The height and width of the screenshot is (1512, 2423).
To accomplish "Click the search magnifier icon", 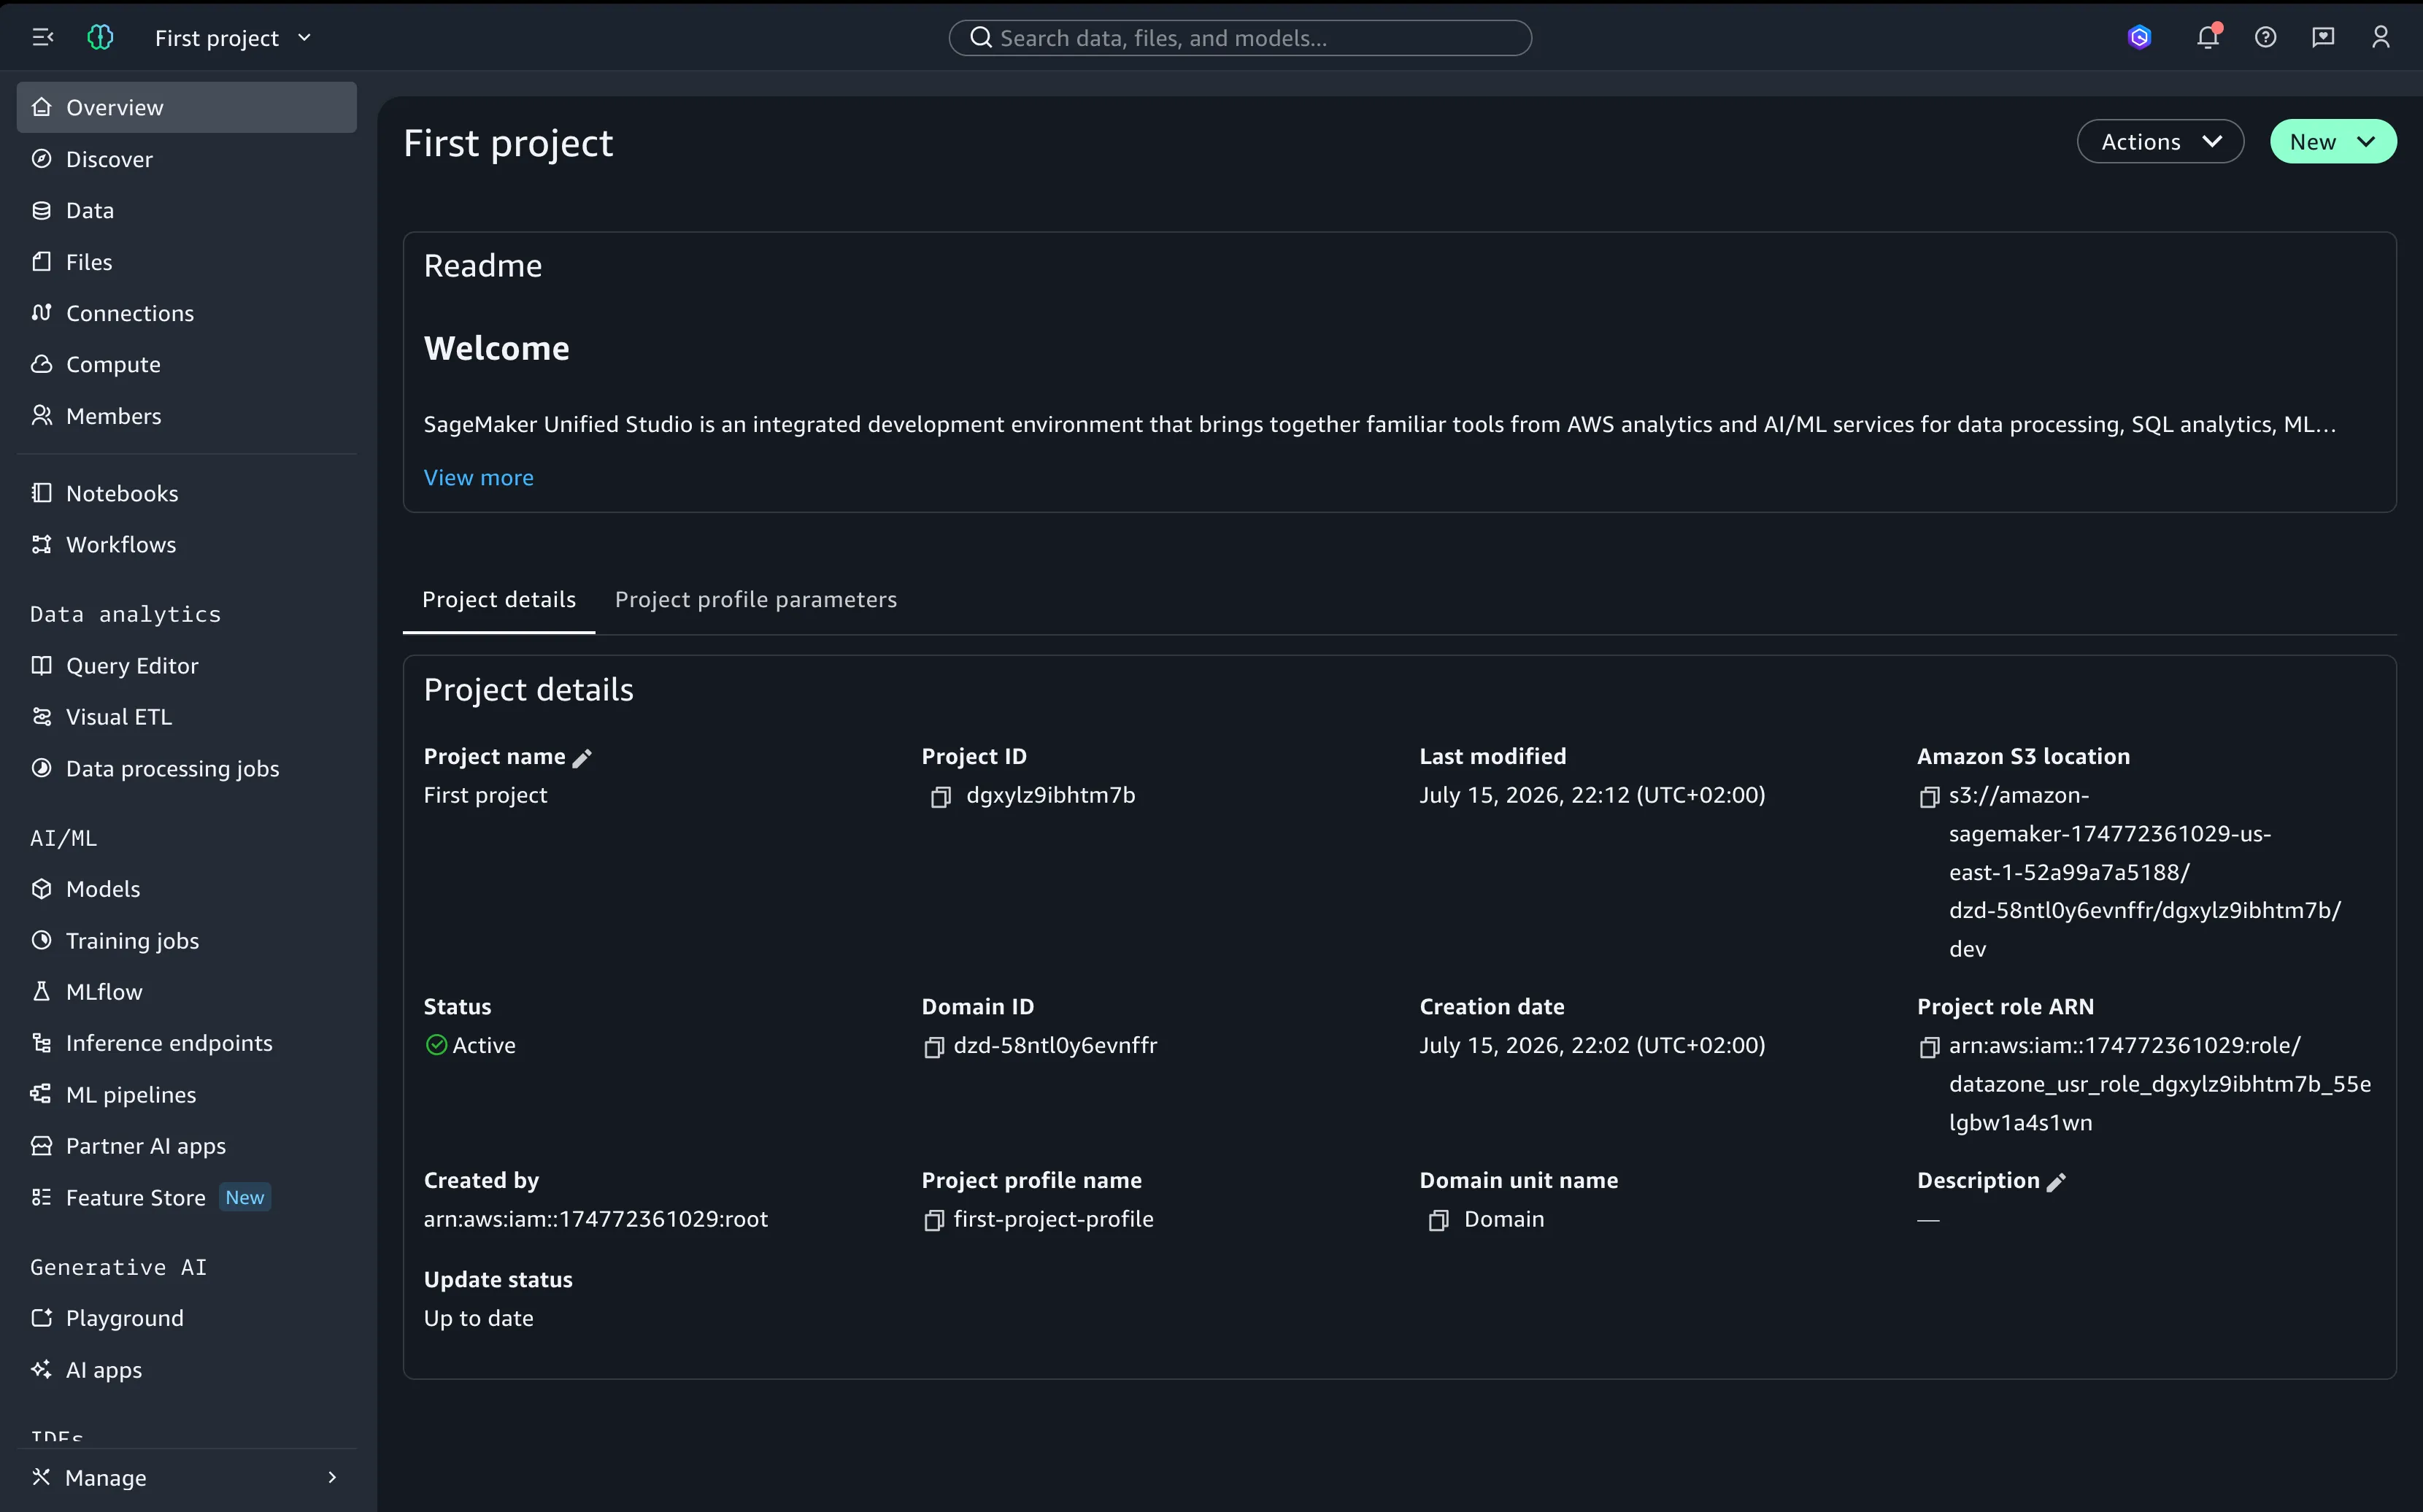I will pyautogui.click(x=981, y=38).
